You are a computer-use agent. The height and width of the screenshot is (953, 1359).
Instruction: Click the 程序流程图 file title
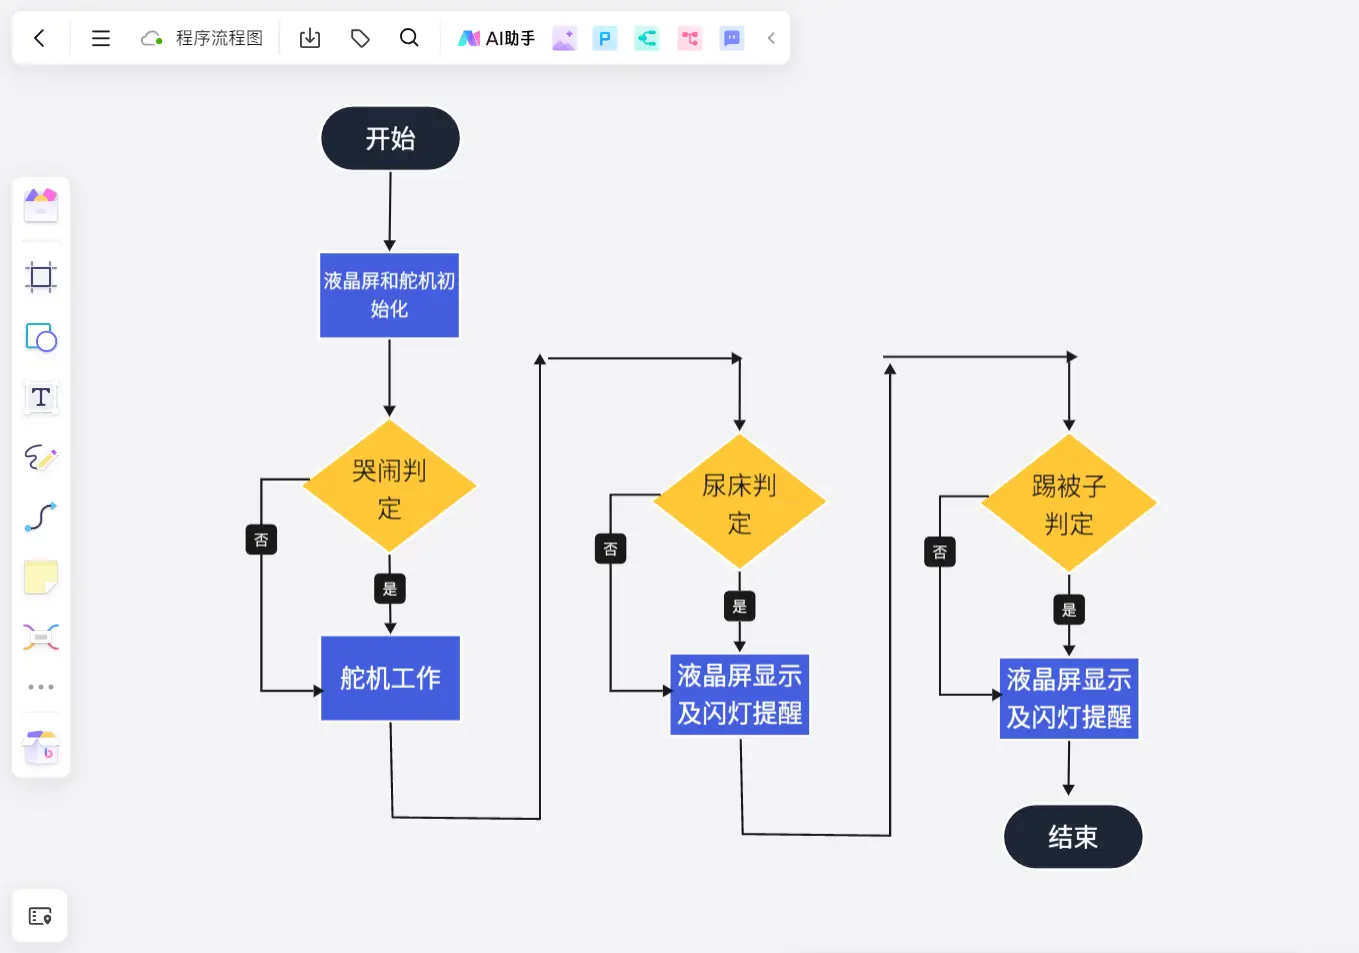pyautogui.click(x=218, y=38)
